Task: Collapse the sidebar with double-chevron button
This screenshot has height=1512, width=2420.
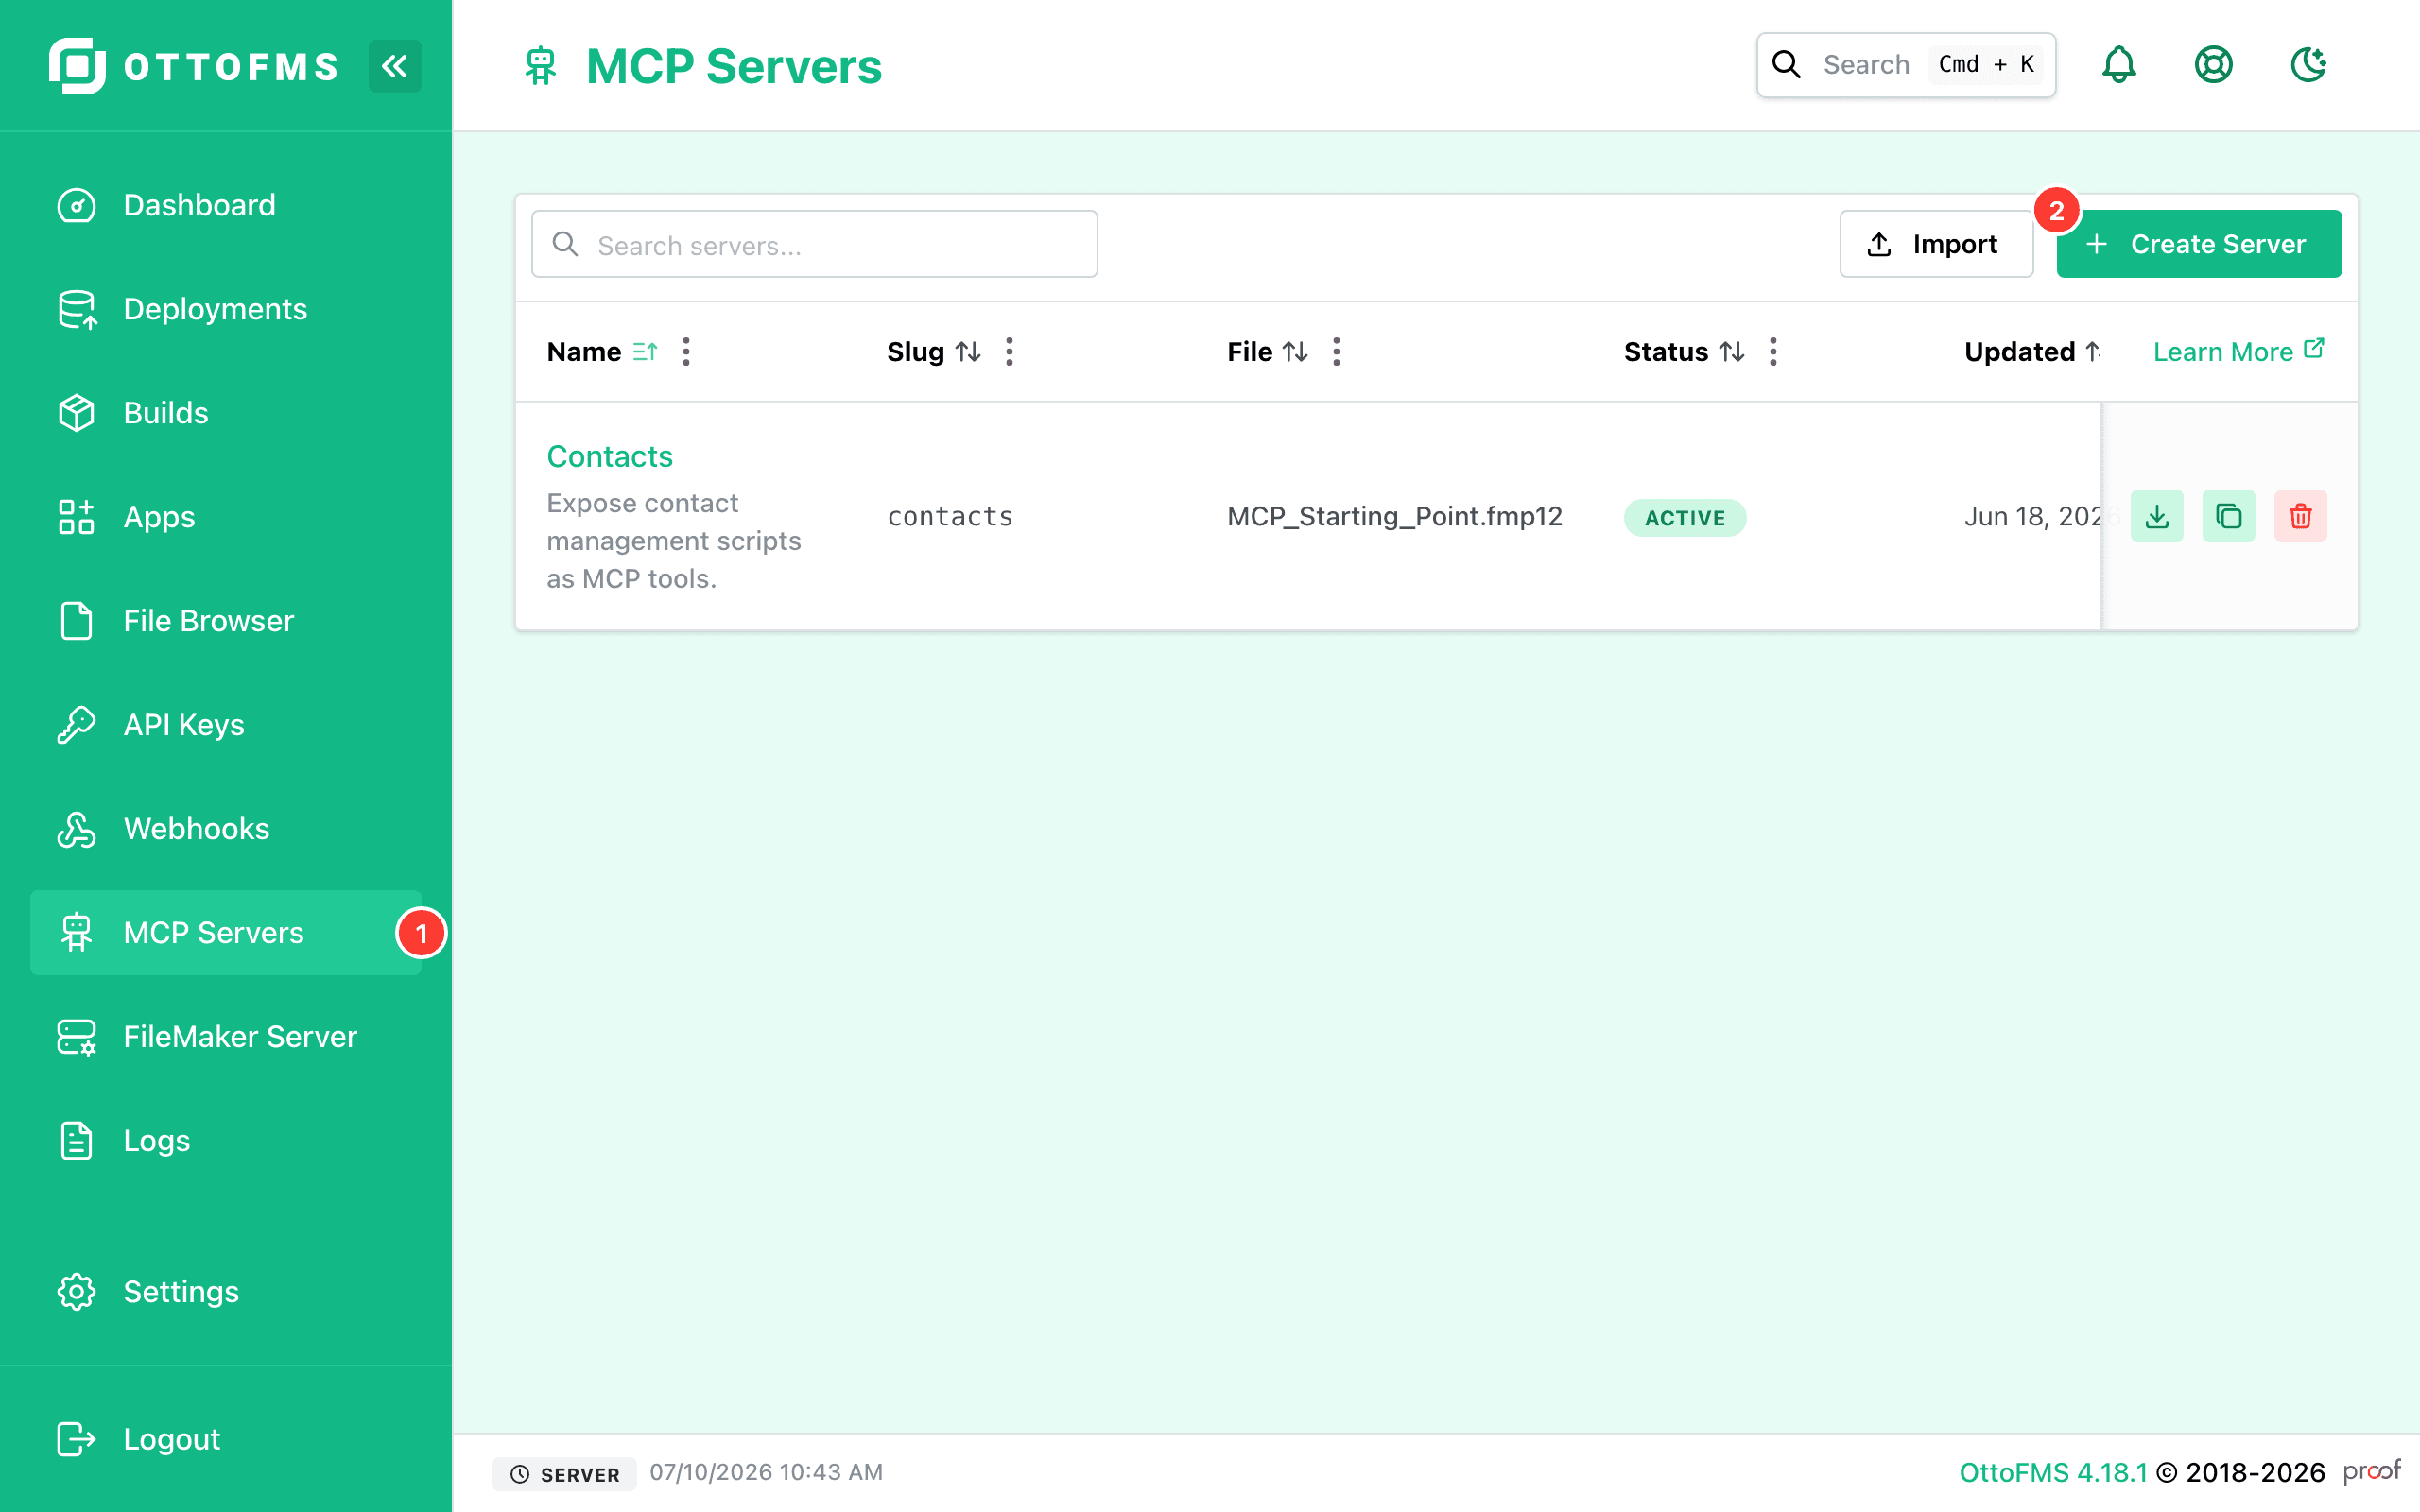Action: [394, 66]
